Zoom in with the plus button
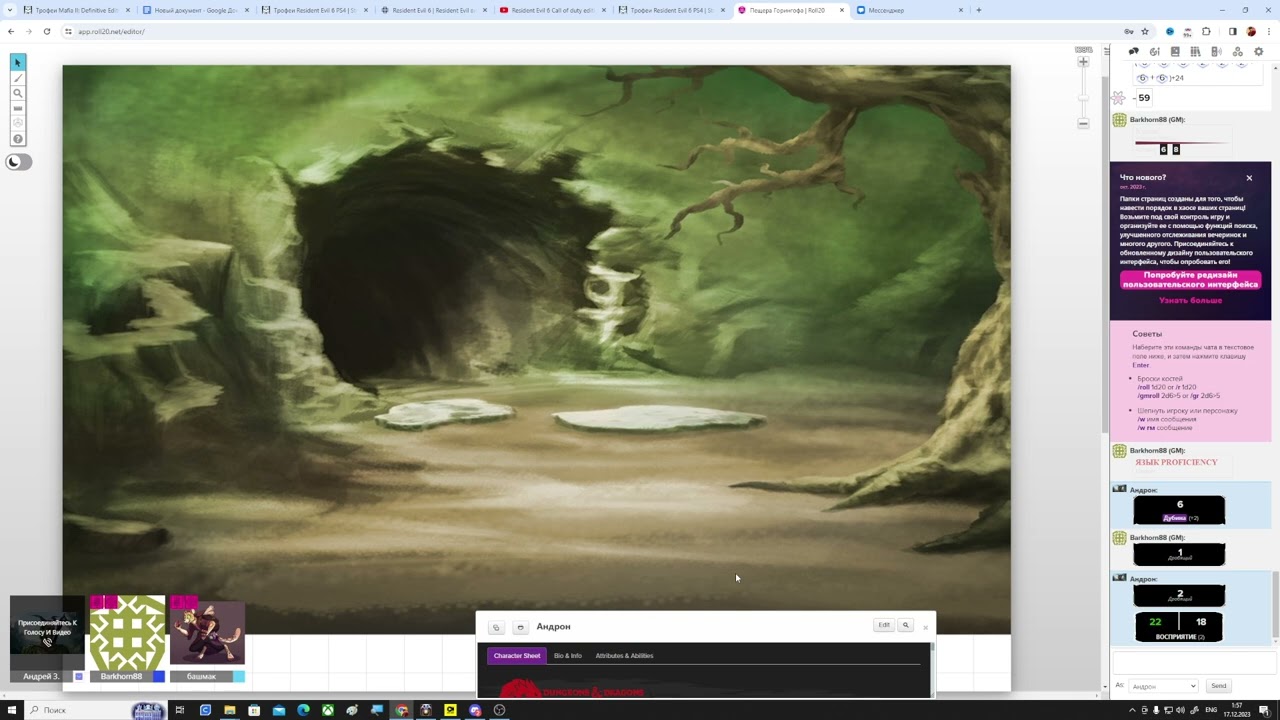1280x720 pixels. (1083, 62)
